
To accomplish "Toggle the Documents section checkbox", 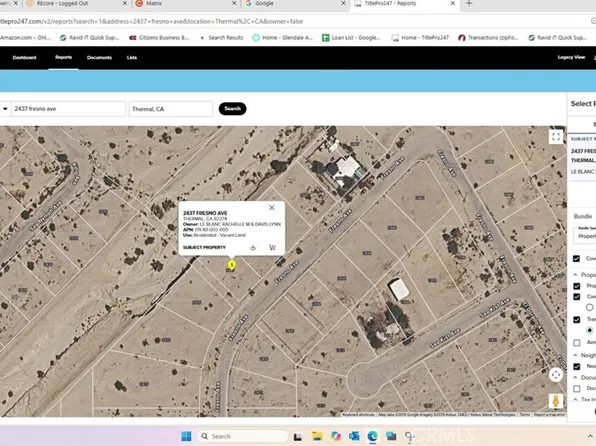I will [x=577, y=389].
